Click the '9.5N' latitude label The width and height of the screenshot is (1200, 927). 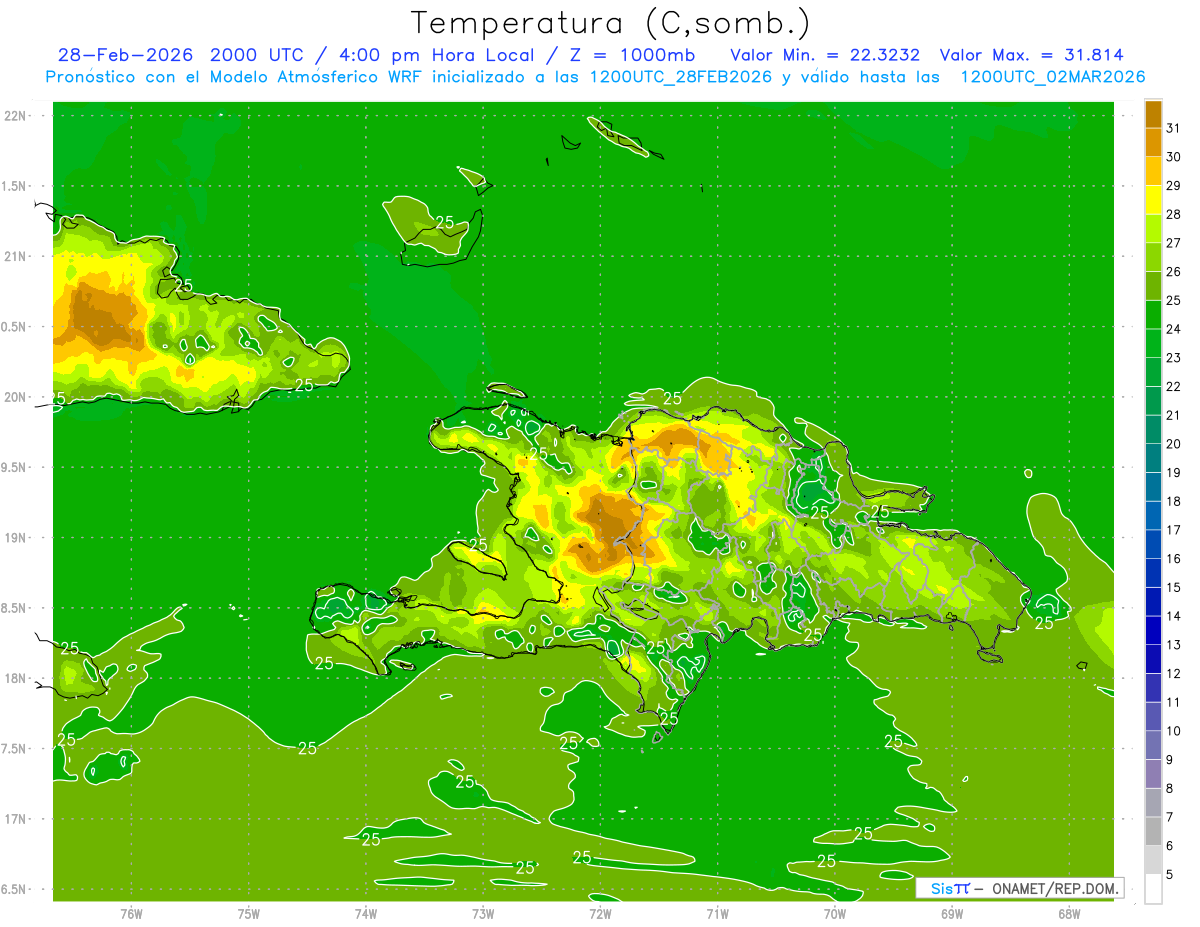tap(15, 467)
